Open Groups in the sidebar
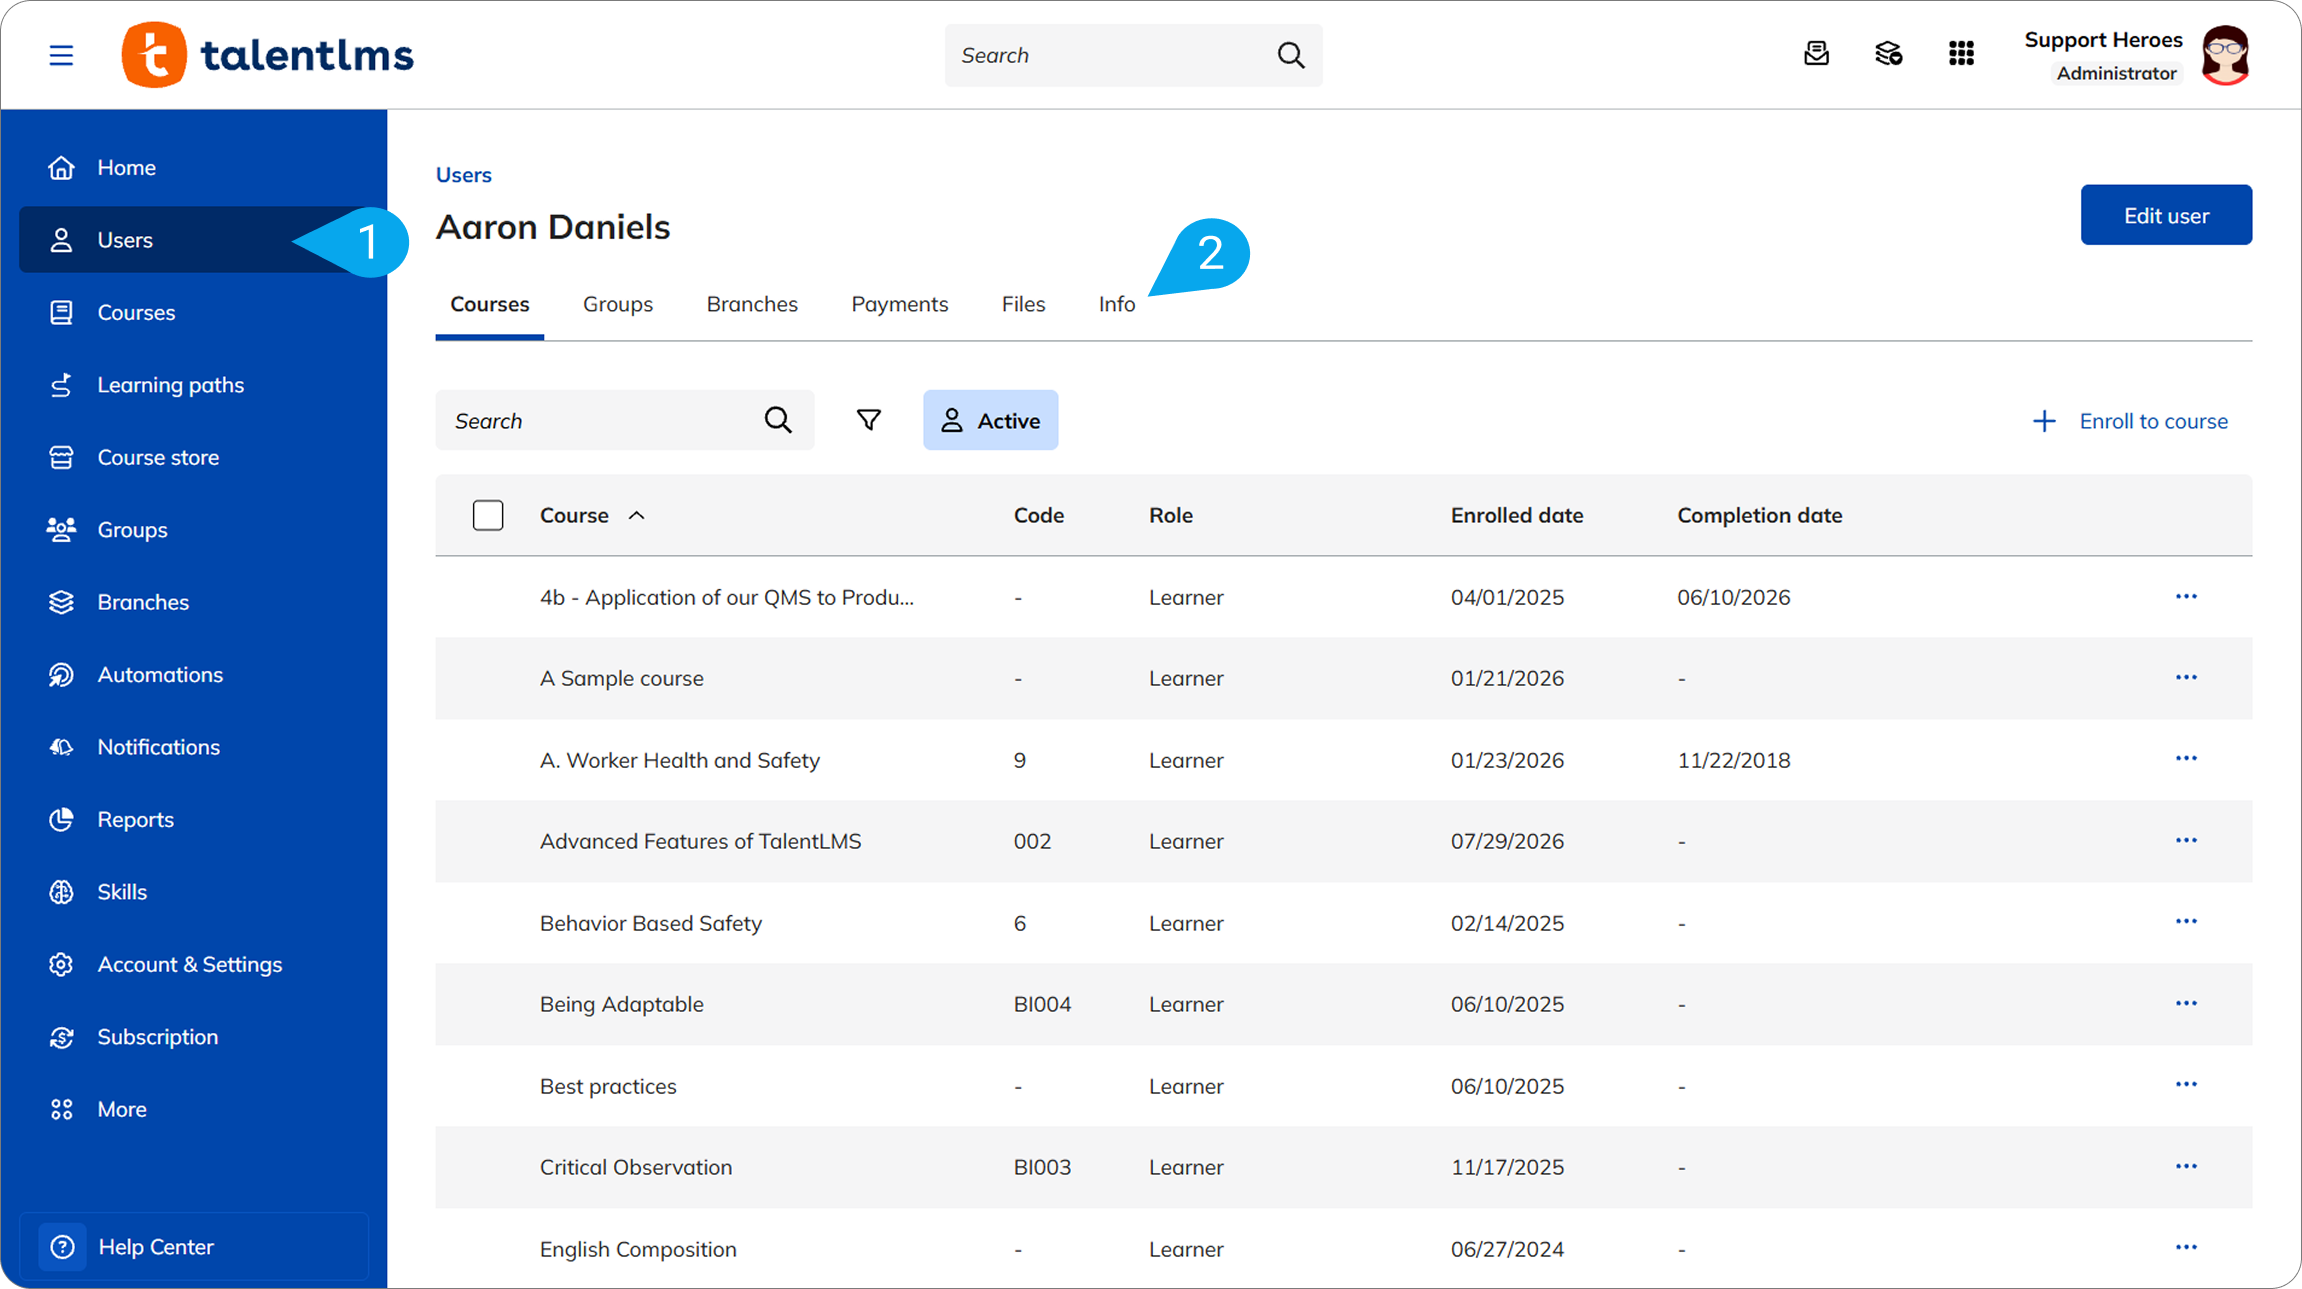2302x1289 pixels. click(194, 530)
